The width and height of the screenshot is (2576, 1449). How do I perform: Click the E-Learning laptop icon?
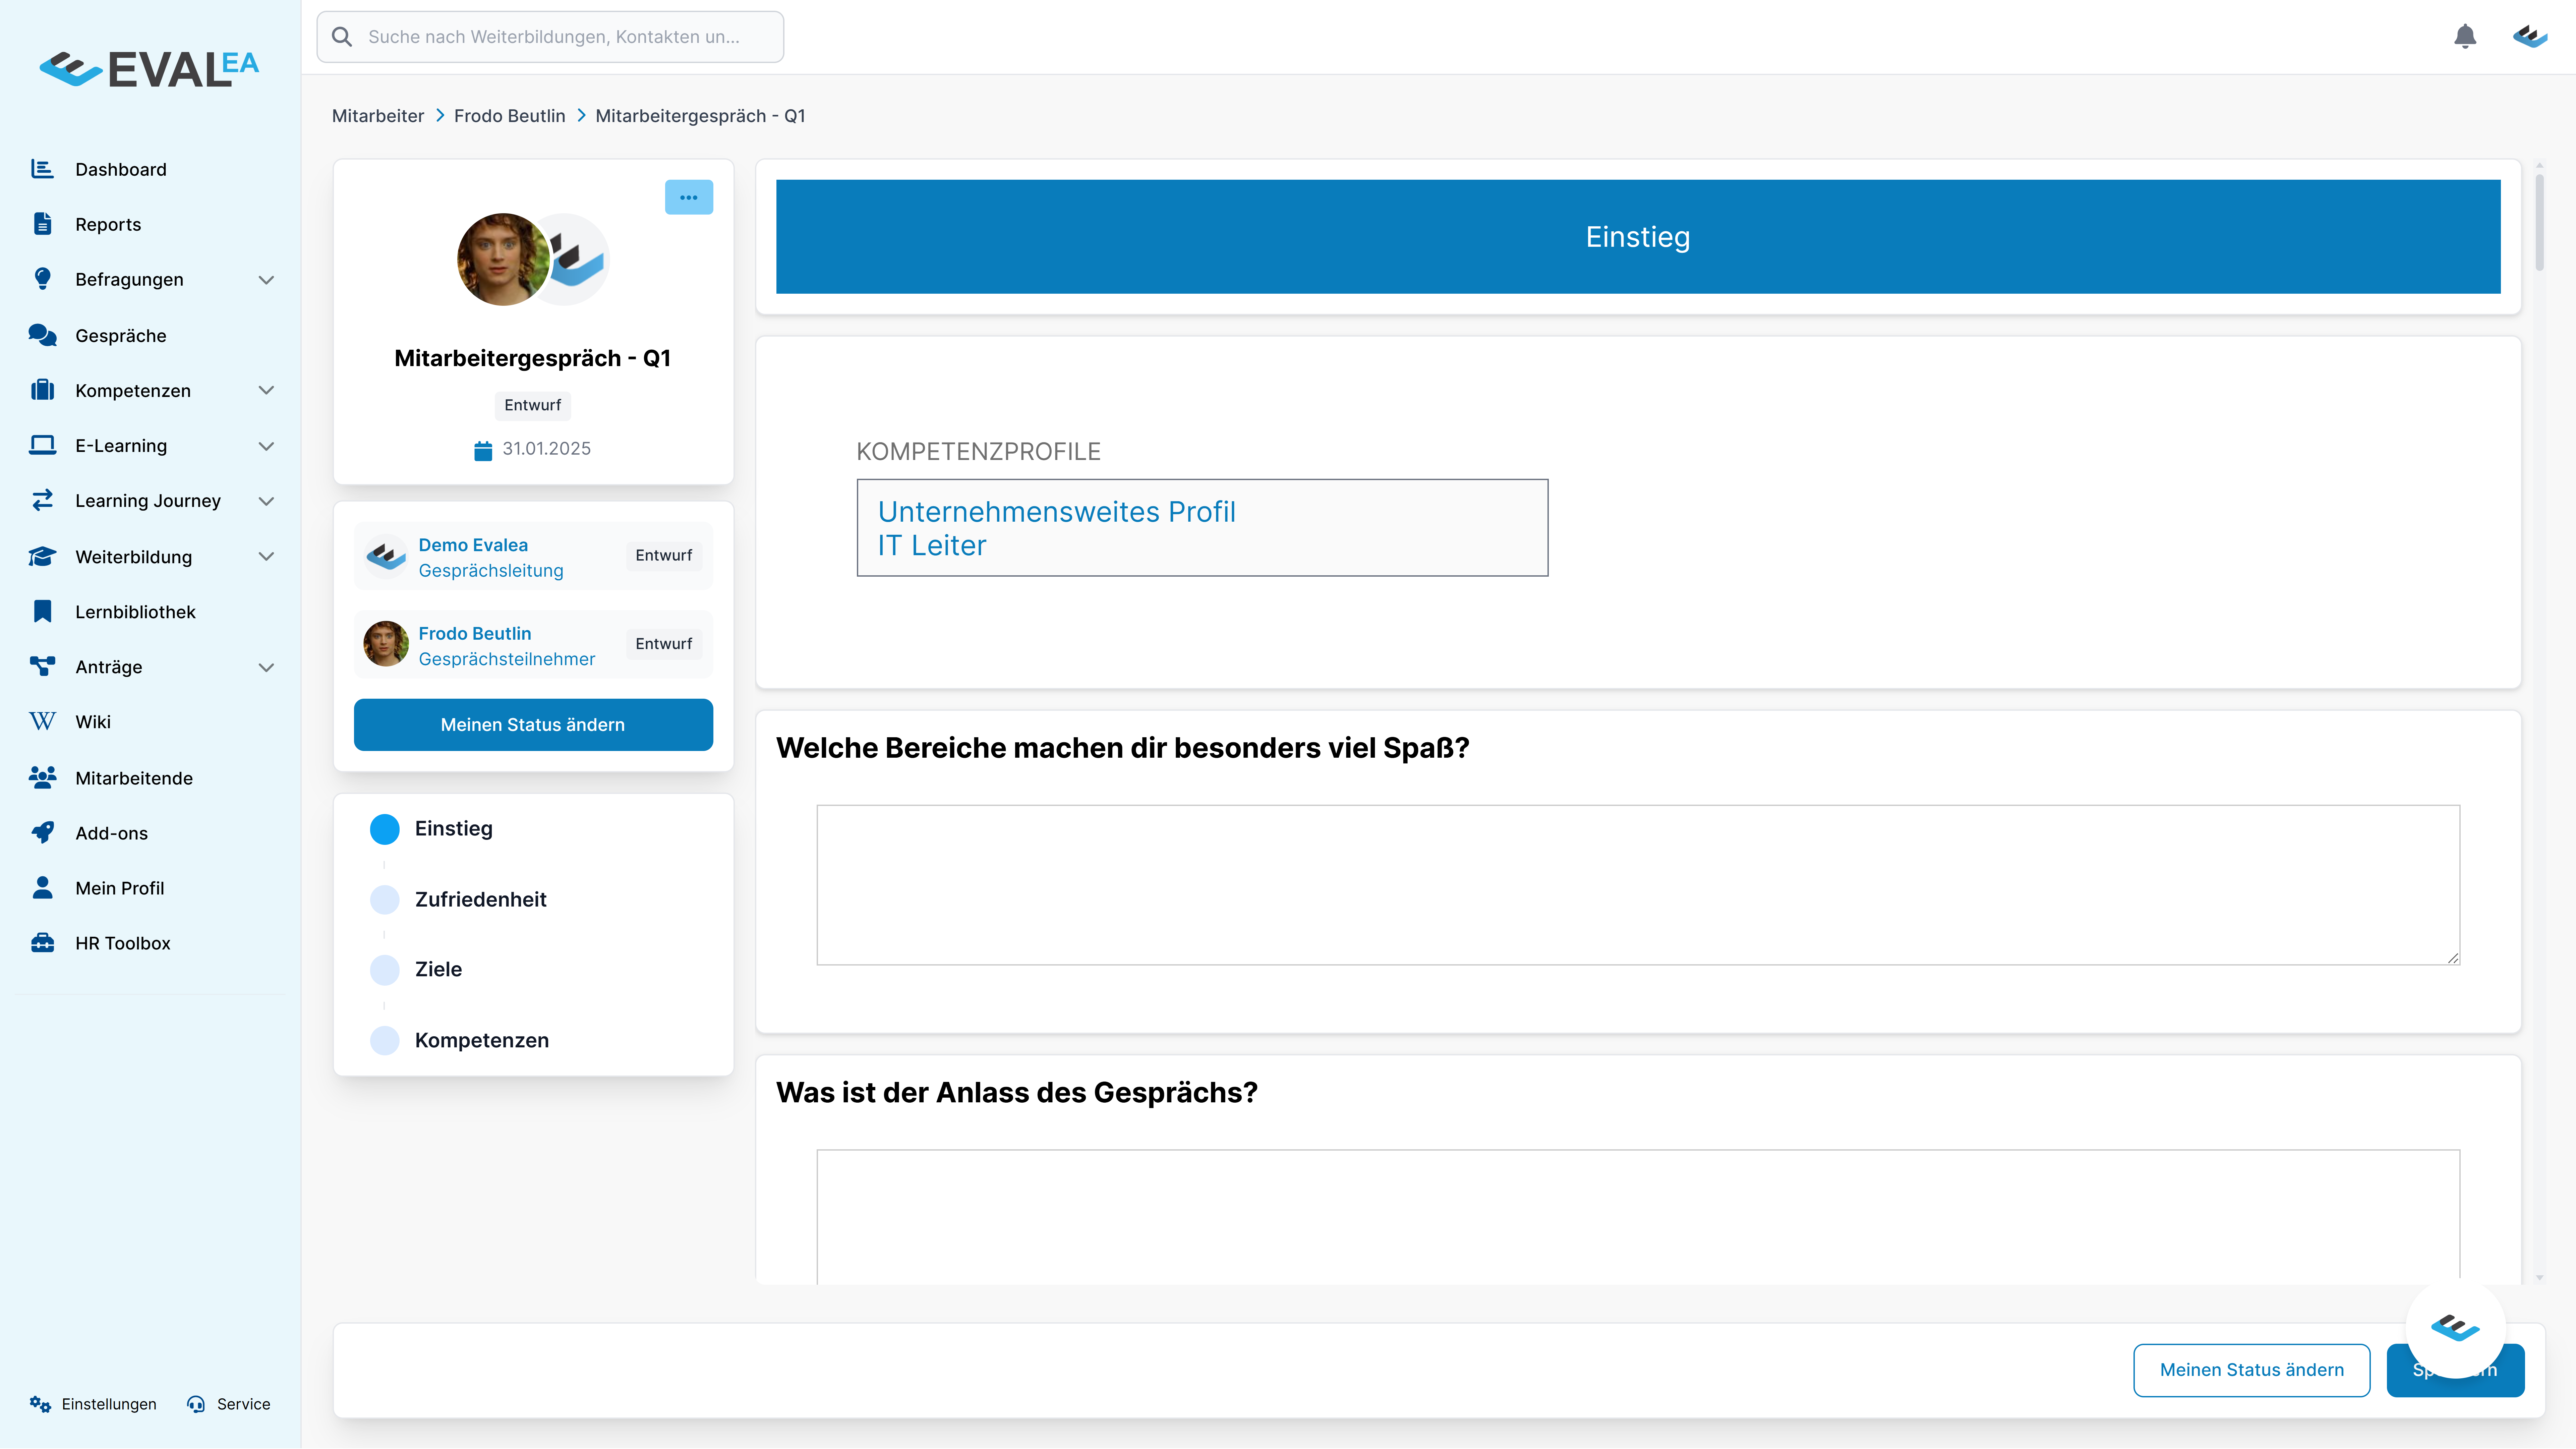42,445
